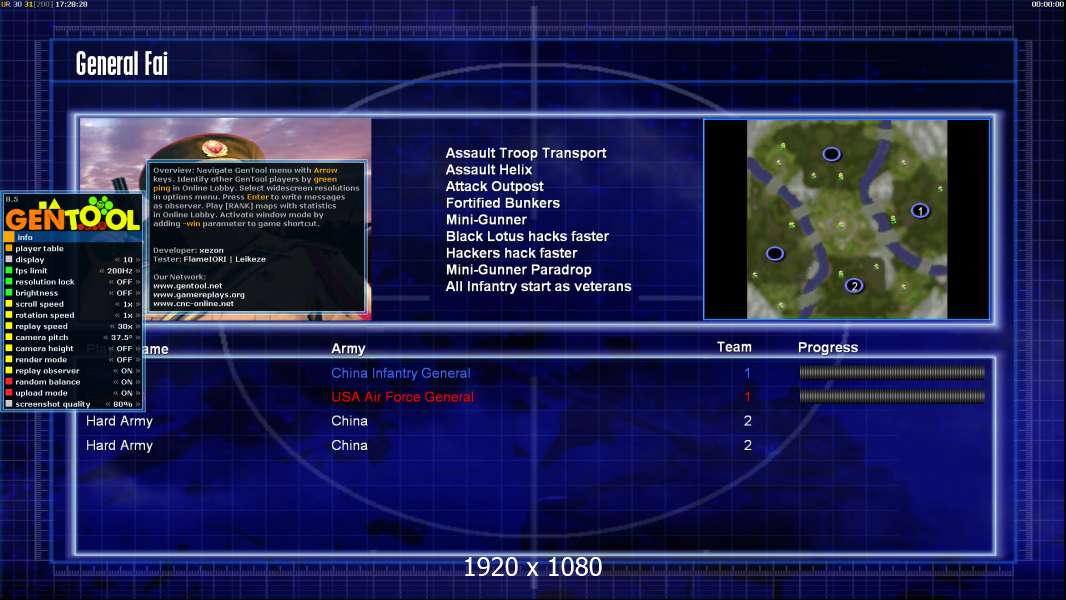Select the replay speed menu label
This screenshot has width=1066, height=600.
(x=41, y=326)
